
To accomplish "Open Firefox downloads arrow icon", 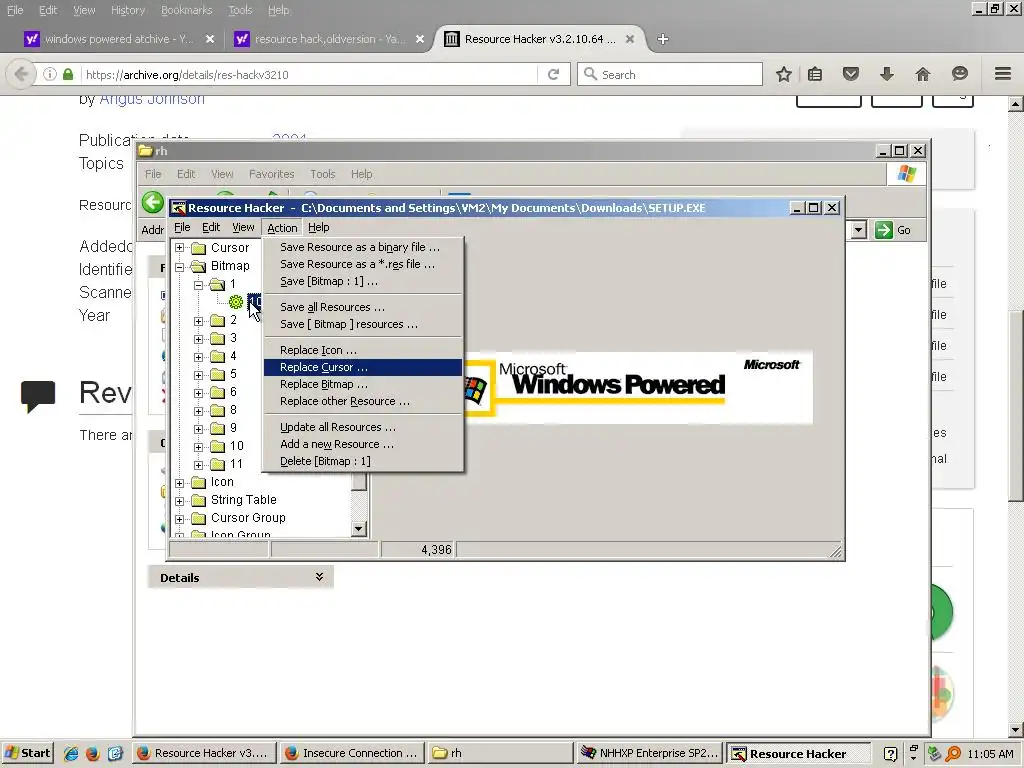I will pyautogui.click(x=886, y=74).
